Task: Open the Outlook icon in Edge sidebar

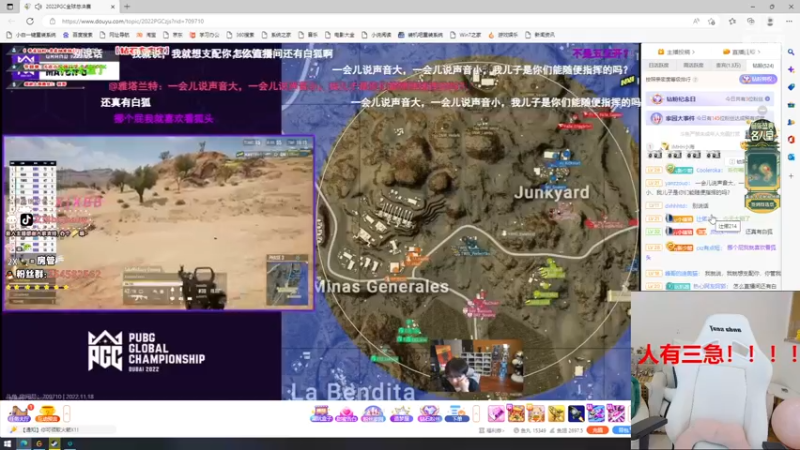Action: click(x=791, y=157)
